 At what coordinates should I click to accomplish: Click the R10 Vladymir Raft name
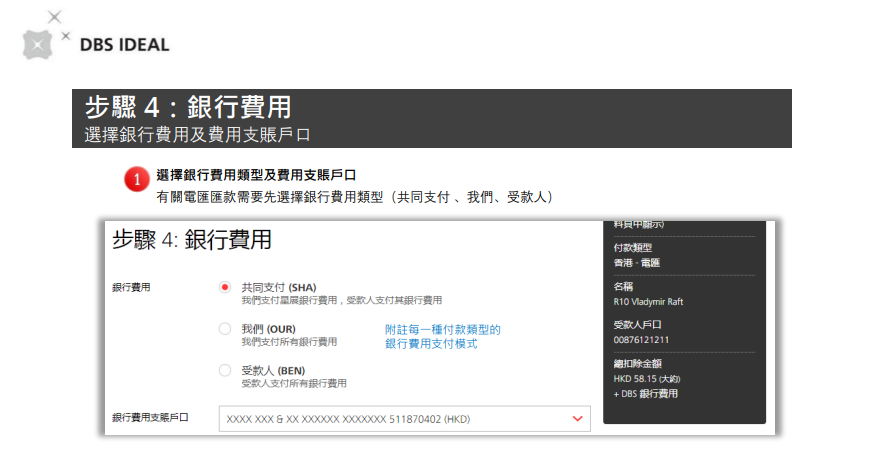648,302
